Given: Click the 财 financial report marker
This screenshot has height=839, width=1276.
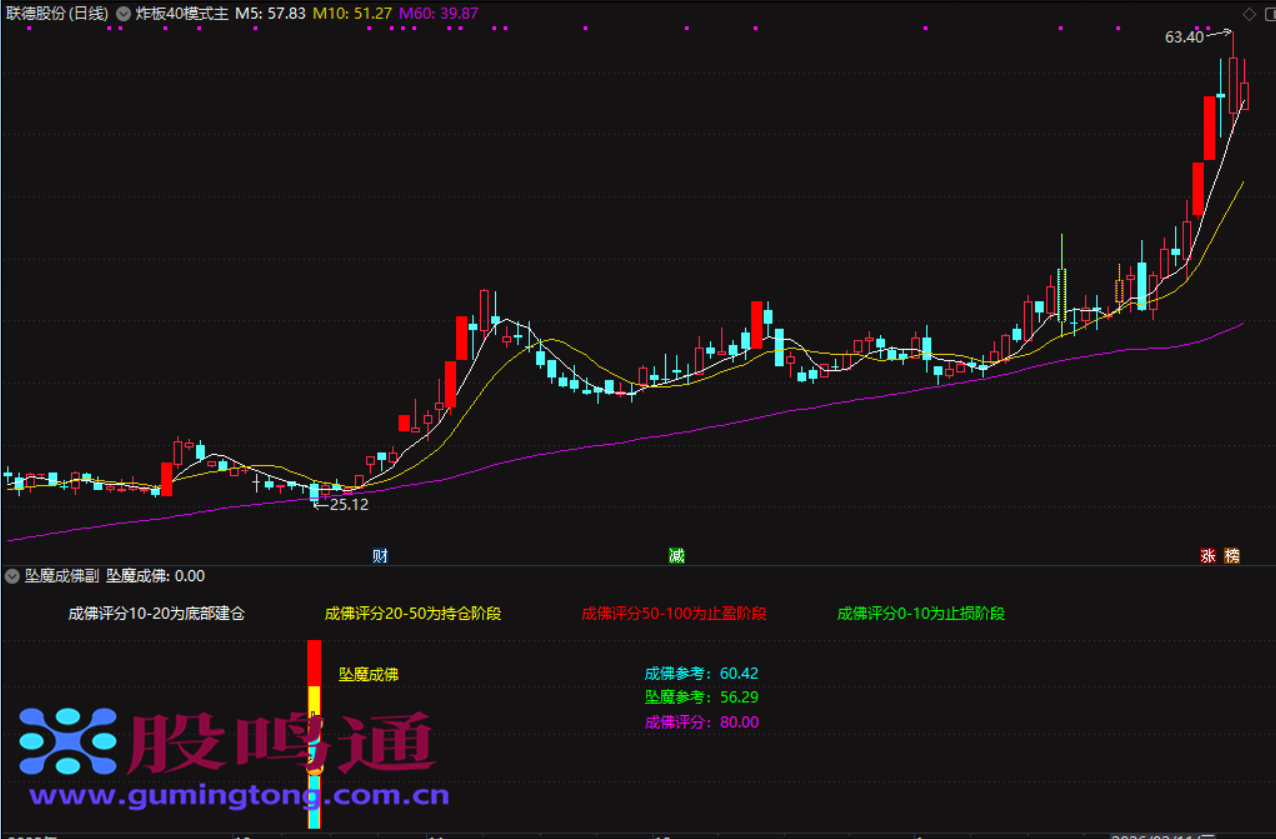Looking at the screenshot, I should 380,556.
